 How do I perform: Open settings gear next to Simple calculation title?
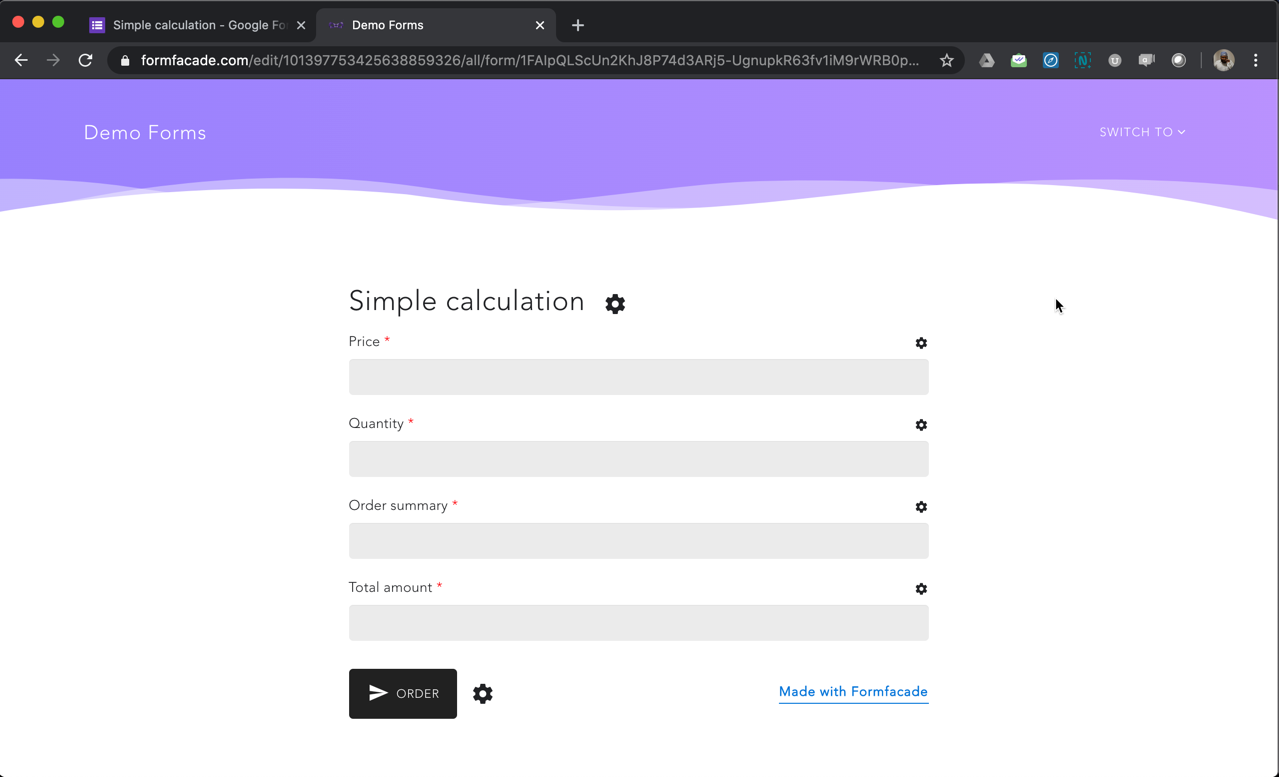615,304
